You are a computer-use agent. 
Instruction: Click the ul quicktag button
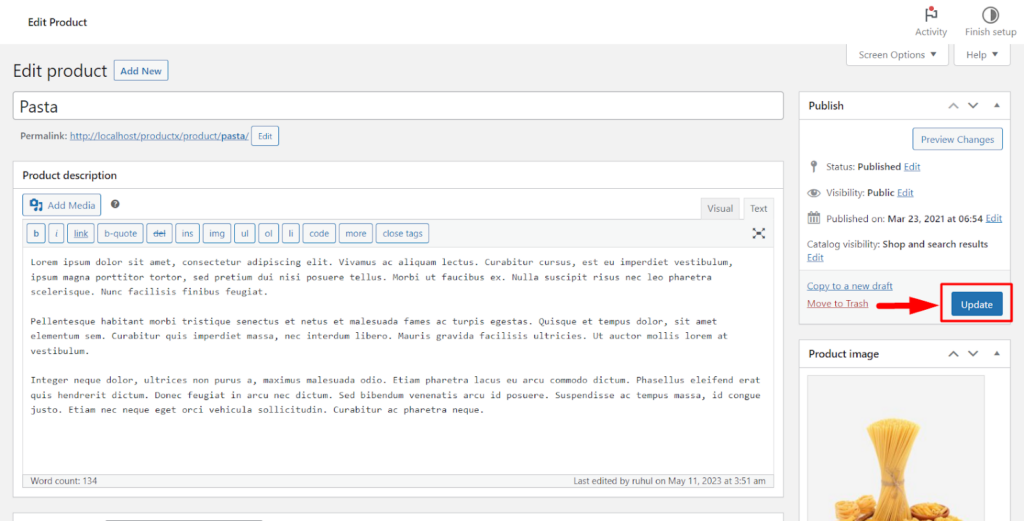click(244, 233)
